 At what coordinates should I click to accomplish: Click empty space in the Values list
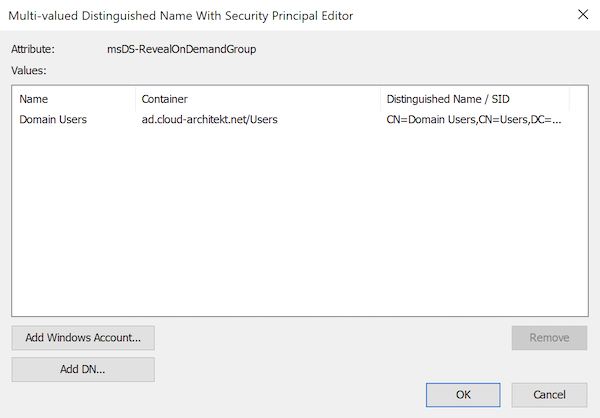[x=300, y=222]
